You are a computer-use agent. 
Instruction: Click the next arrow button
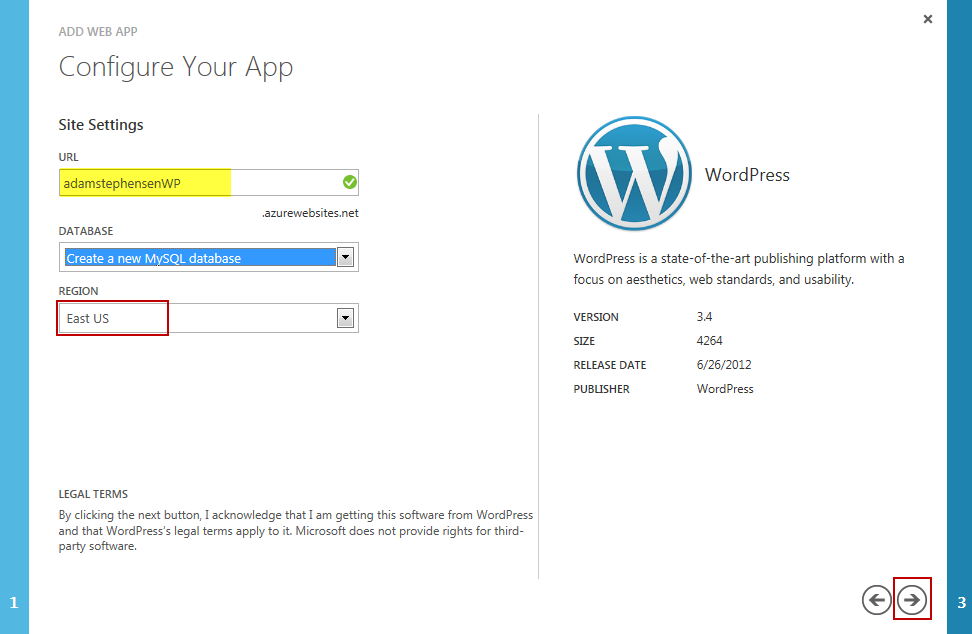pos(912,599)
